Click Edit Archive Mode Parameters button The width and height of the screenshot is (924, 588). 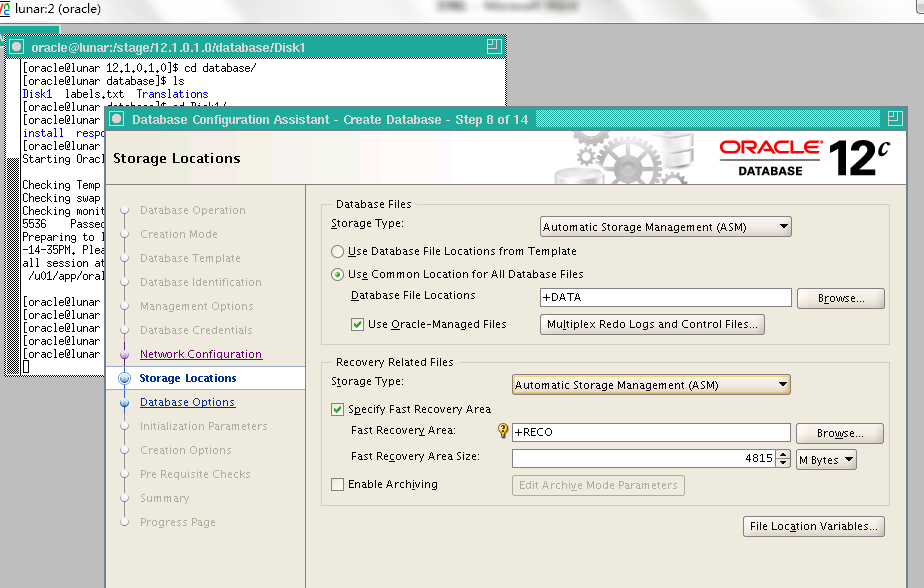598,485
